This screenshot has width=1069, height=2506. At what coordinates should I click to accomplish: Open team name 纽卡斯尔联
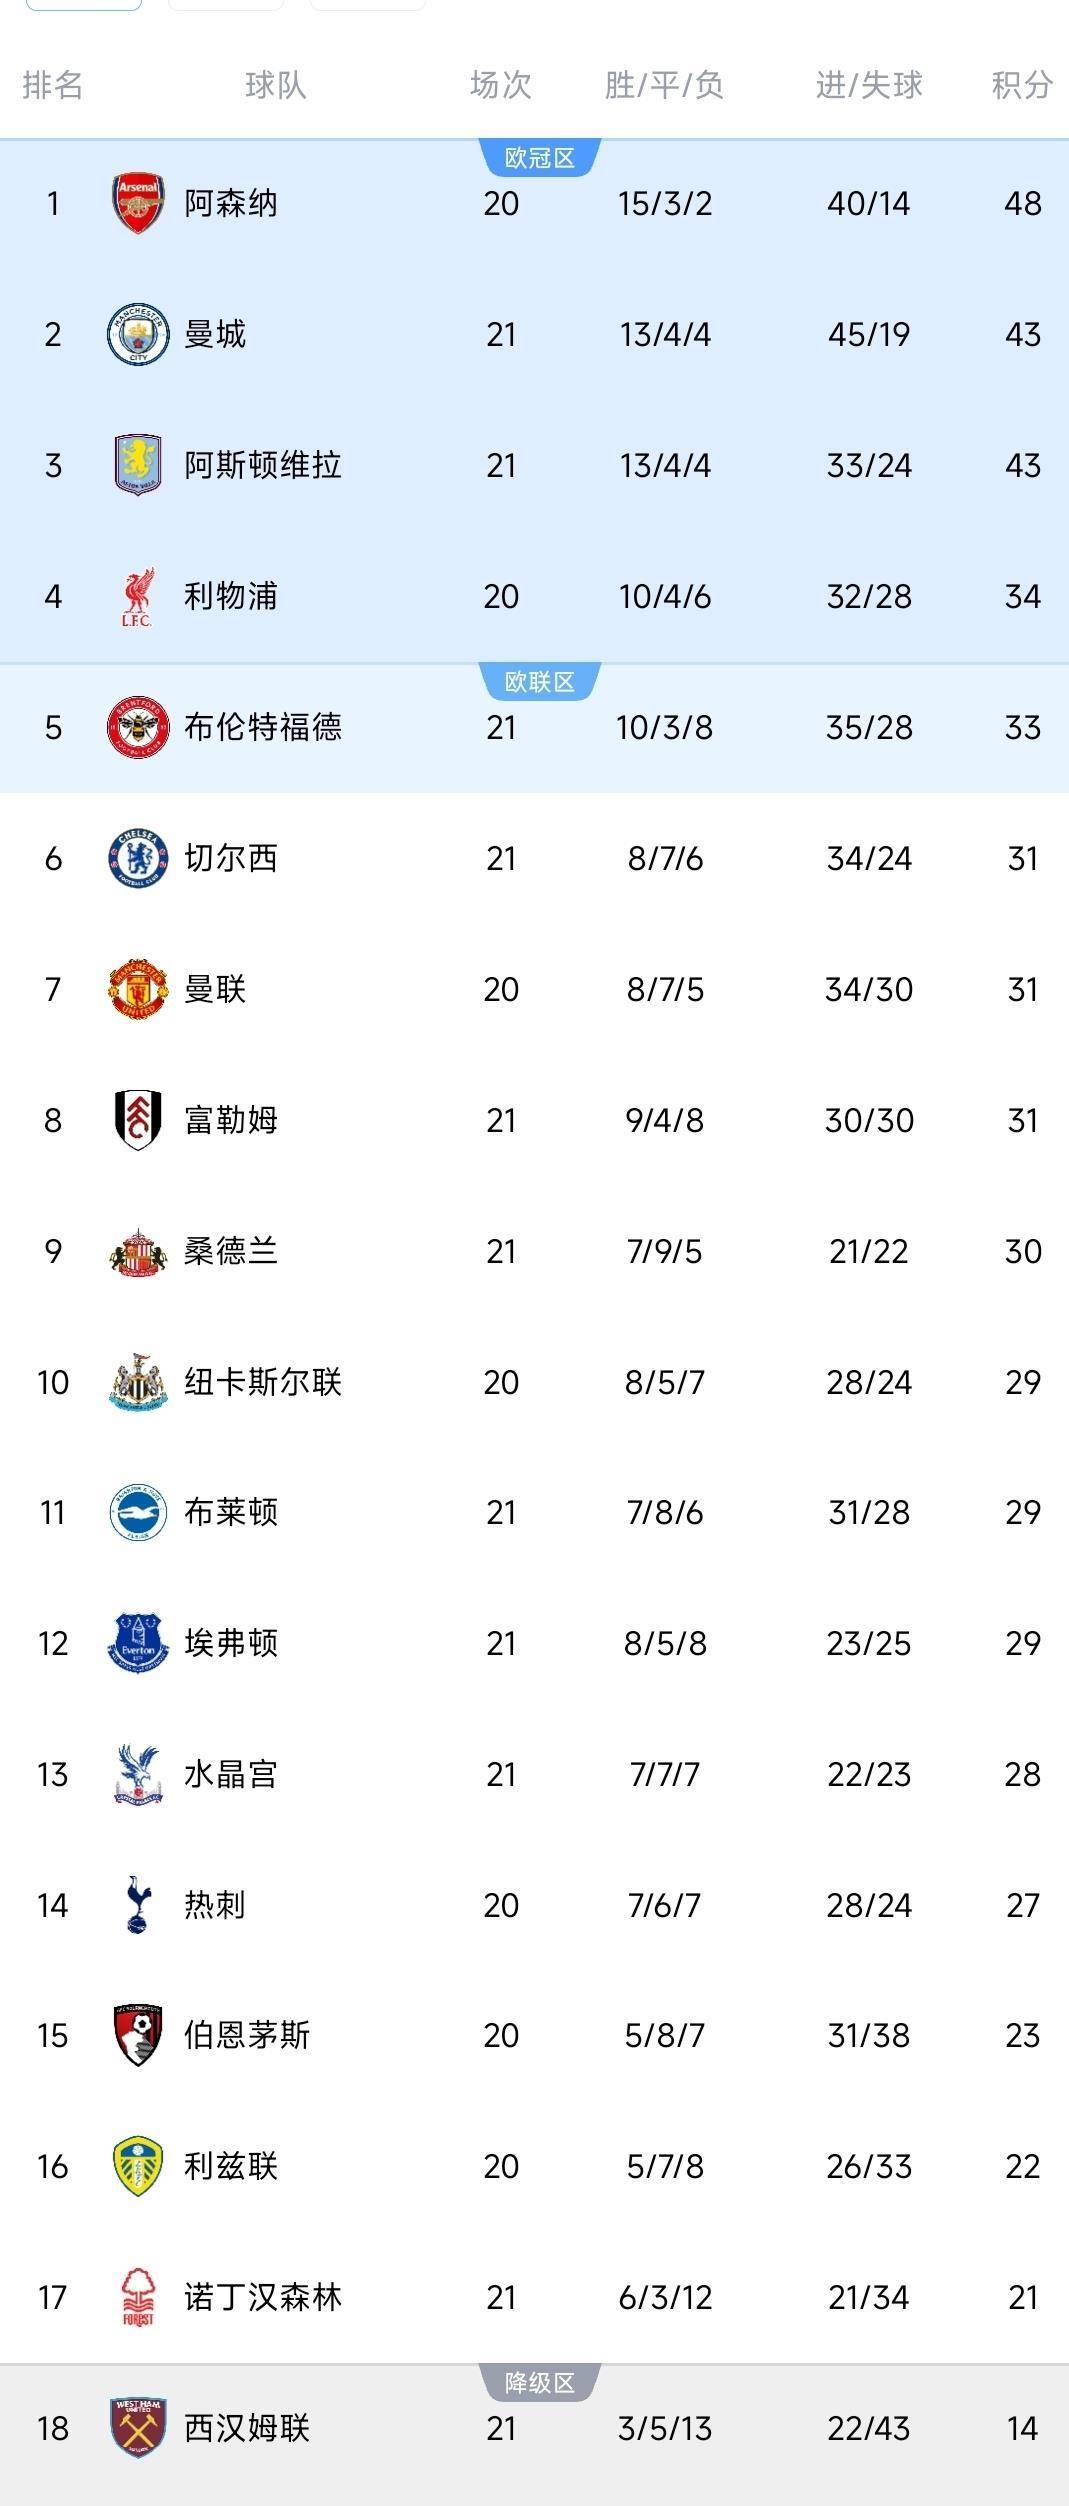pos(263,1382)
